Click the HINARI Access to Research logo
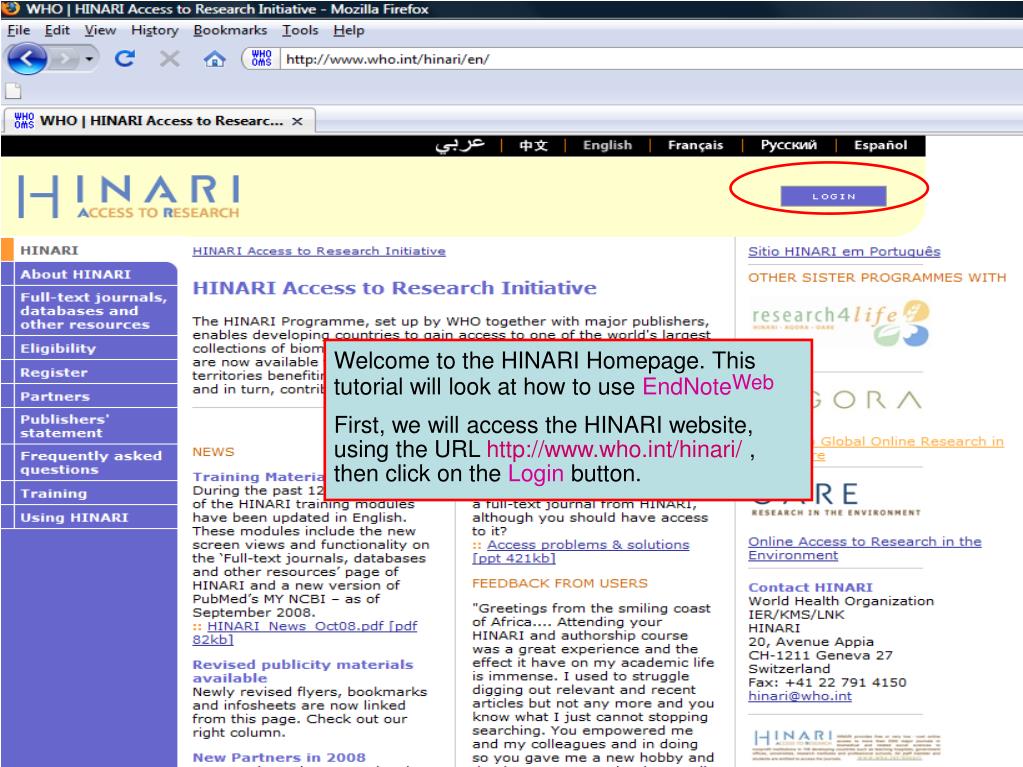 (x=129, y=196)
